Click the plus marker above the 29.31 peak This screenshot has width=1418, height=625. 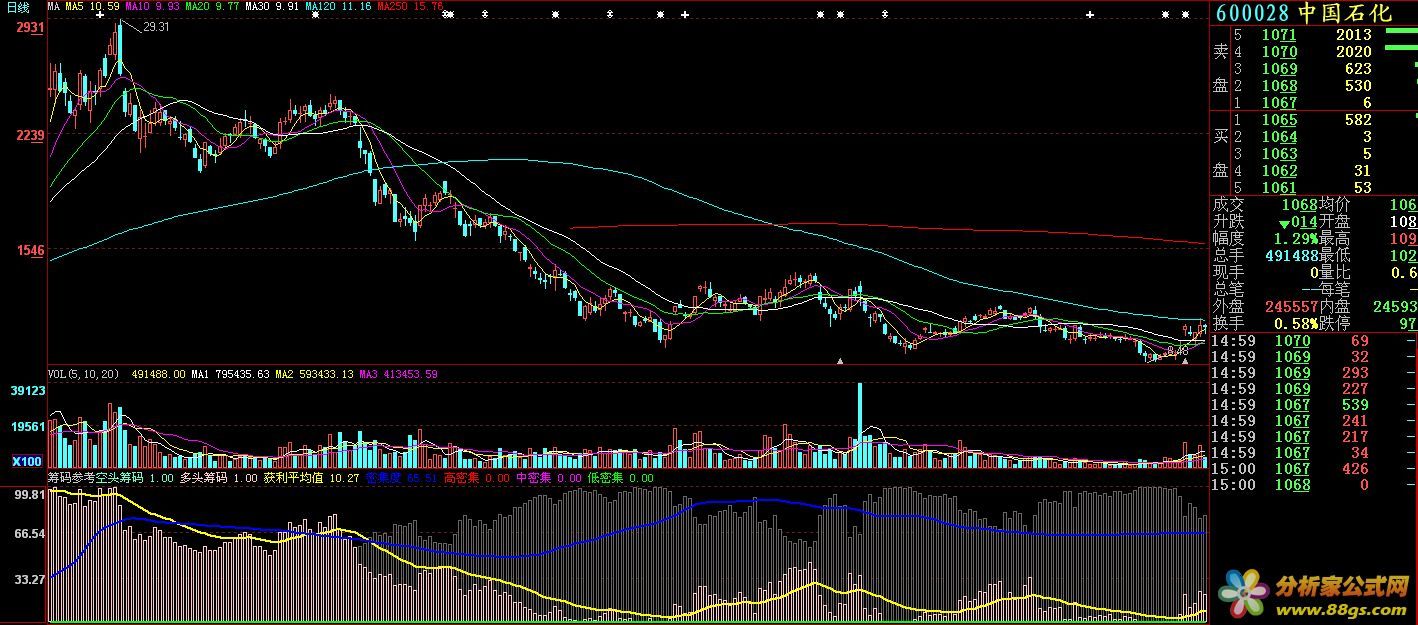coord(102,15)
